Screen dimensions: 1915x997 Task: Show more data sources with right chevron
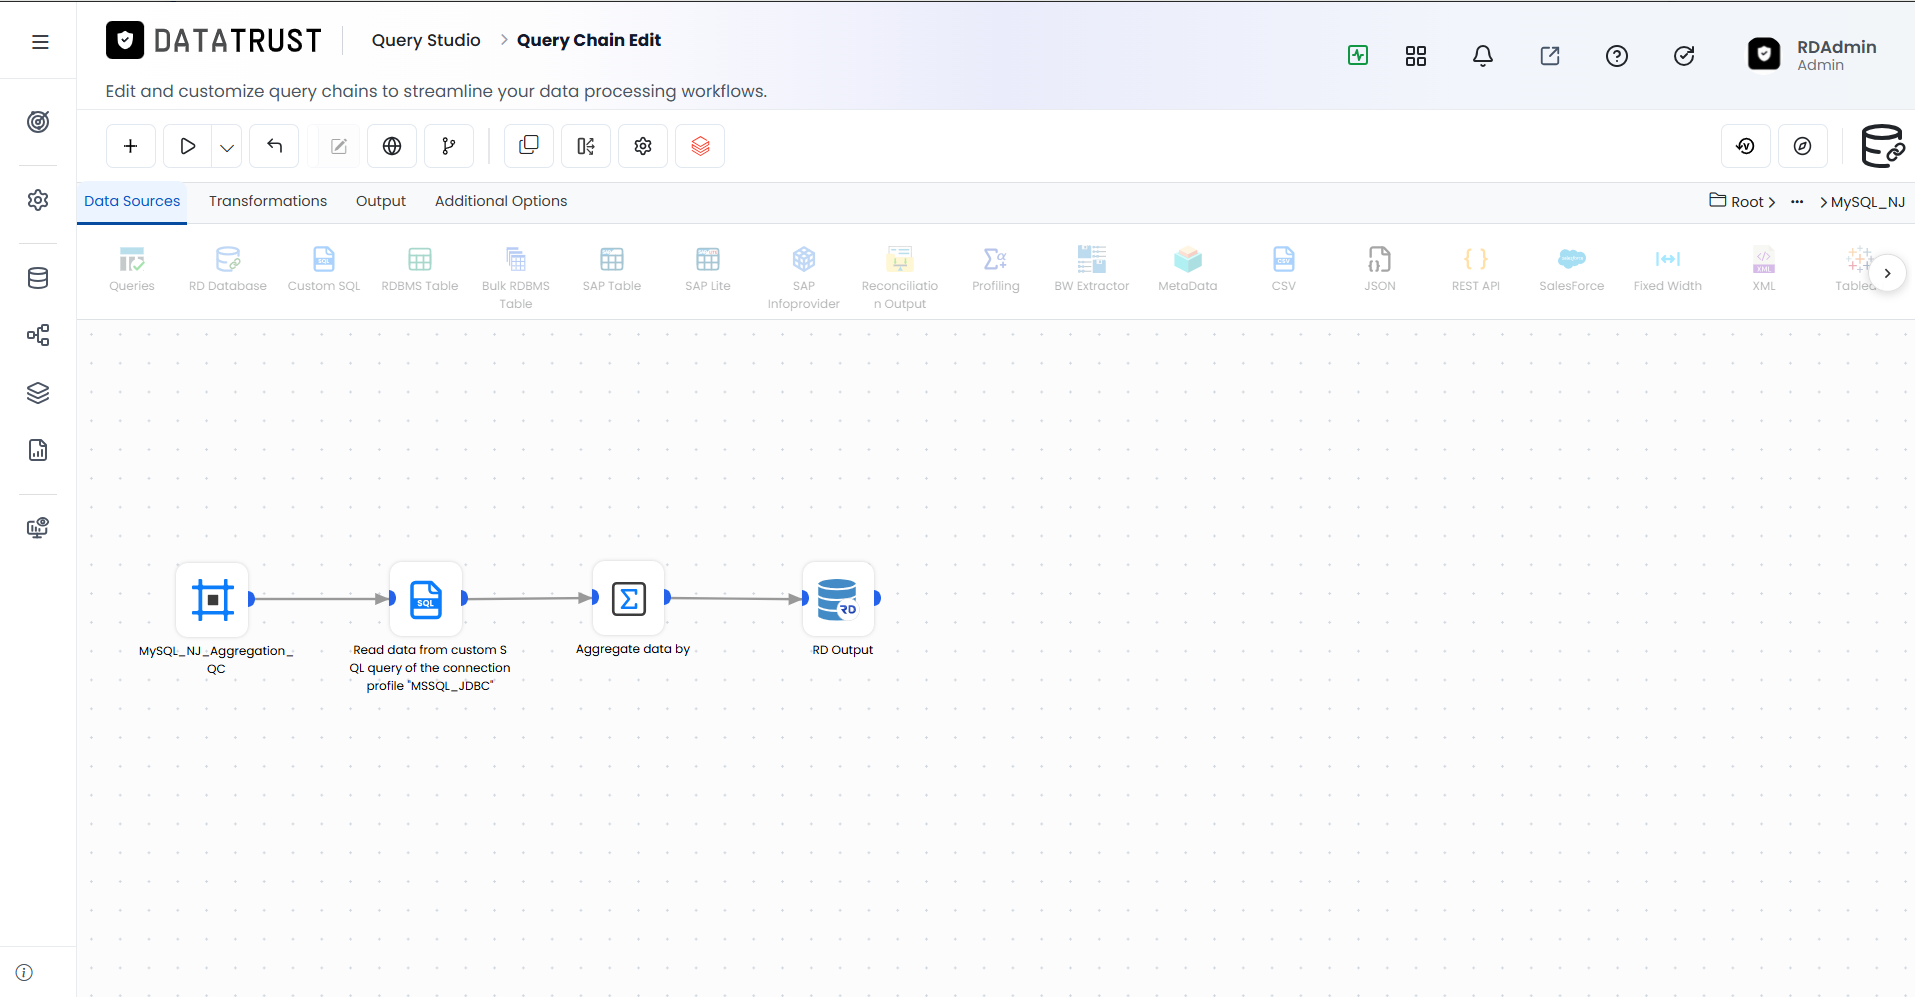[1887, 273]
